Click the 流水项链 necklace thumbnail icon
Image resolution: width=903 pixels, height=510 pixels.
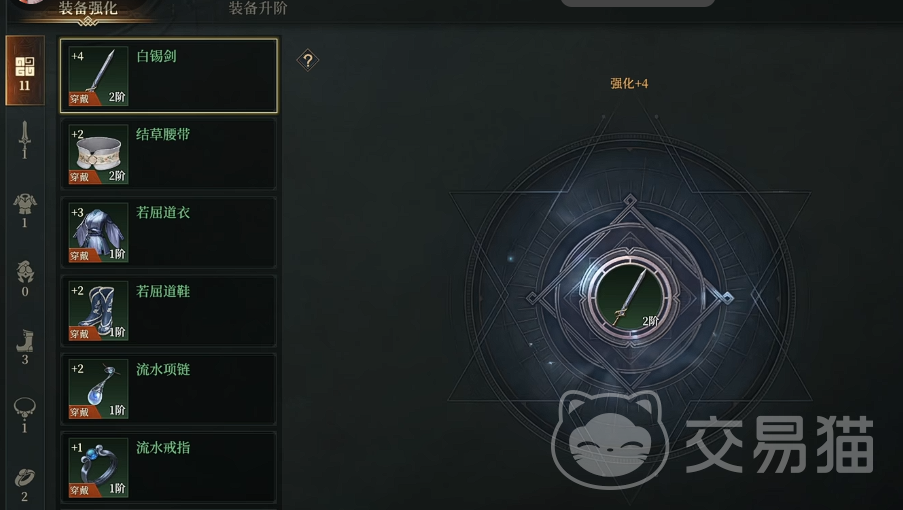98,389
